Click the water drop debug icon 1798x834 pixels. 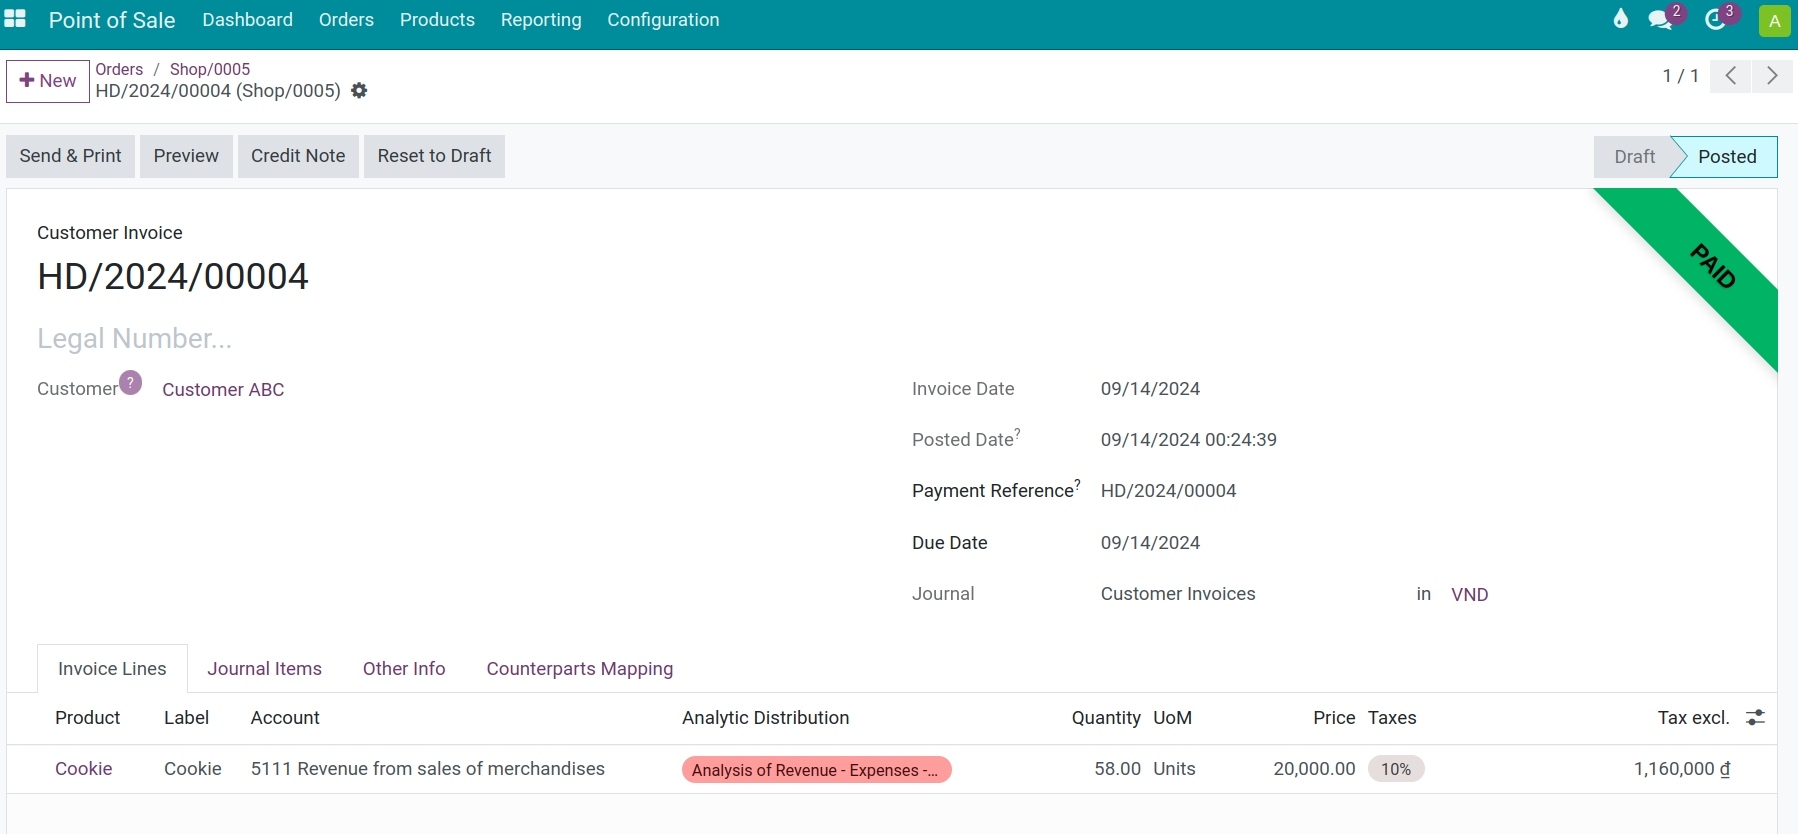point(1620,19)
